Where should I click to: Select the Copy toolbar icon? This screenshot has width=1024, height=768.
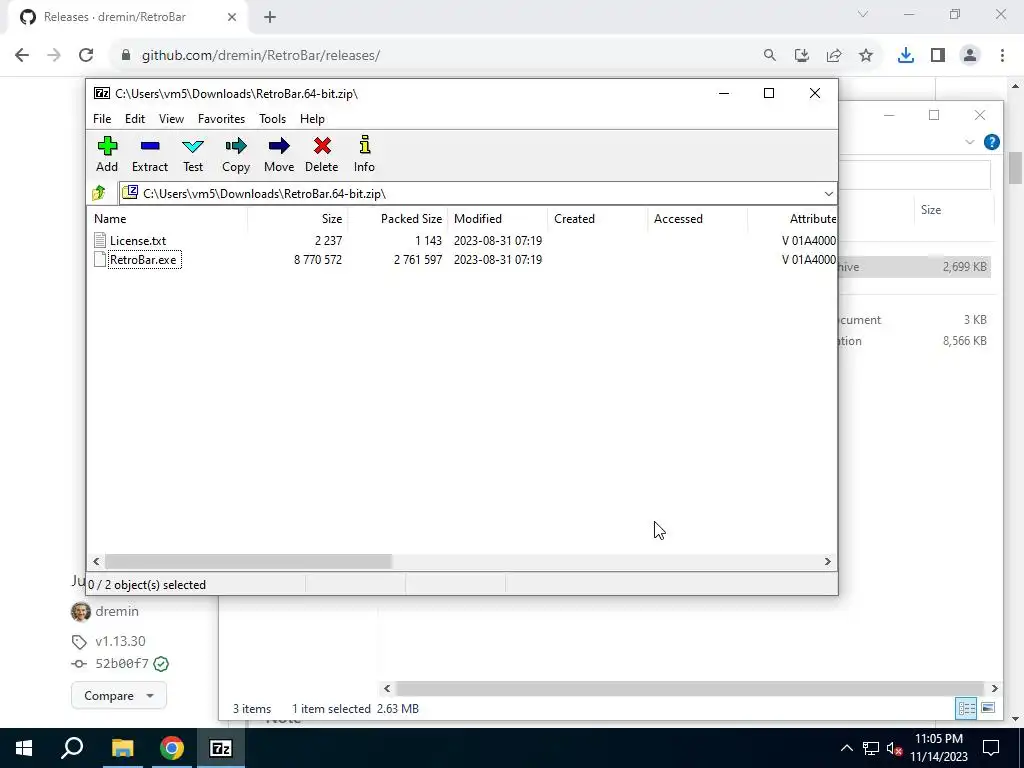pos(236,154)
